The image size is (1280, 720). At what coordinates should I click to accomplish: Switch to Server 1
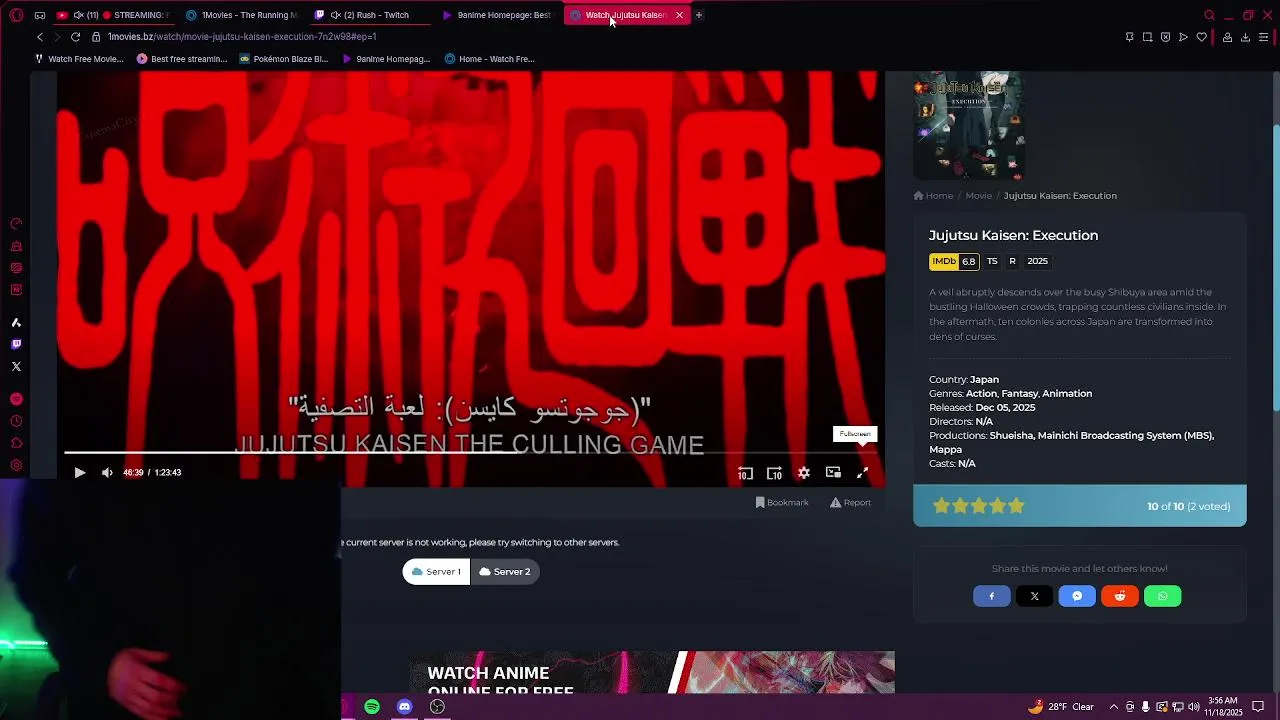pos(436,572)
